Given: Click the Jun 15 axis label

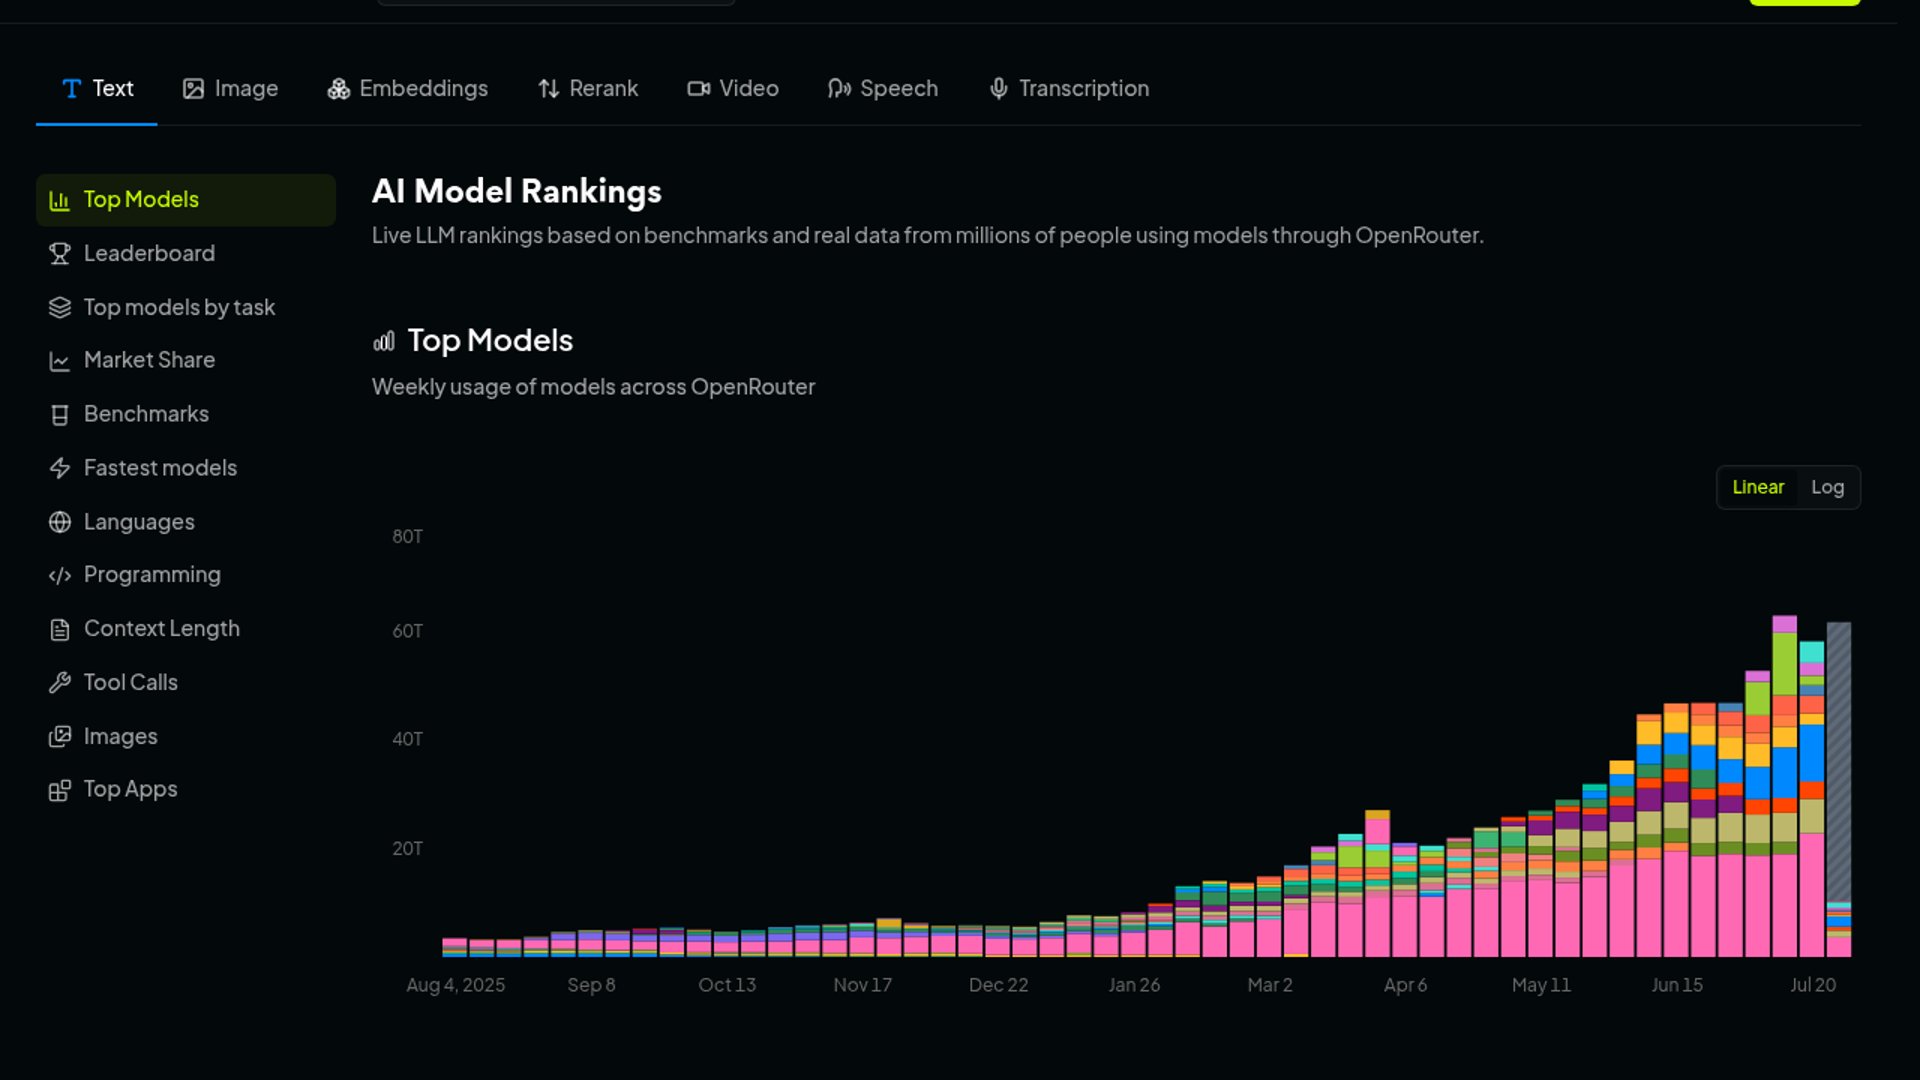Looking at the screenshot, I should click(x=1677, y=986).
